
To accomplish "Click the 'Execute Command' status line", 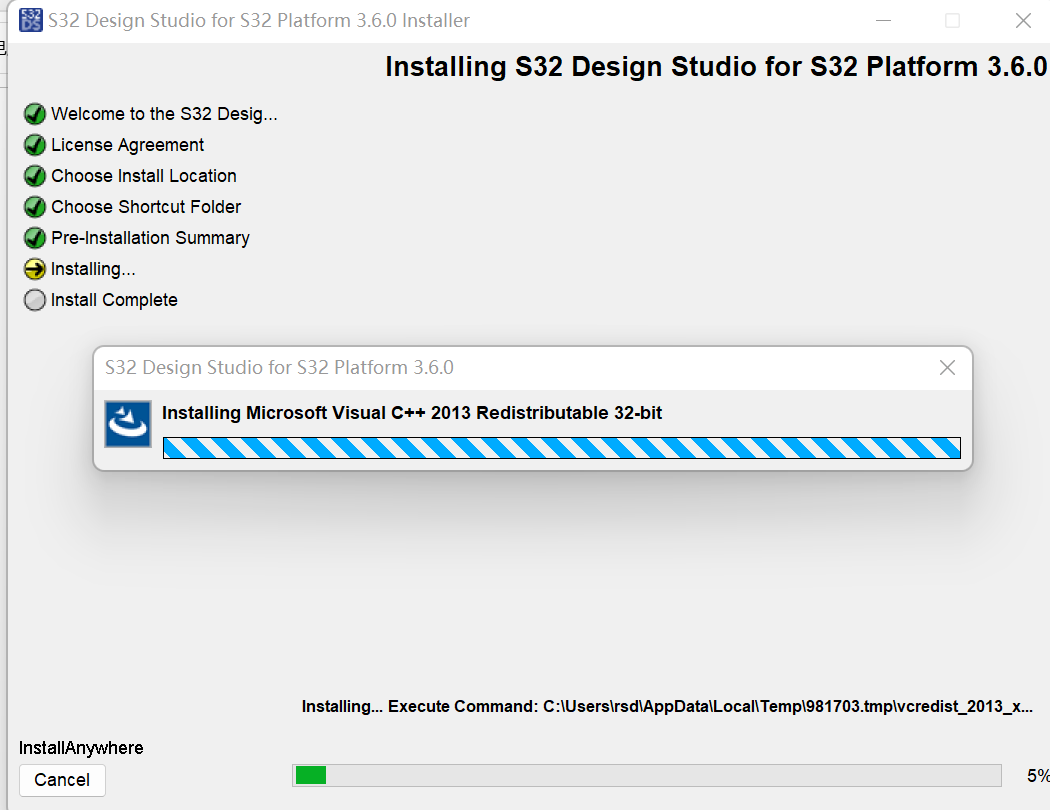I will coord(667,706).
